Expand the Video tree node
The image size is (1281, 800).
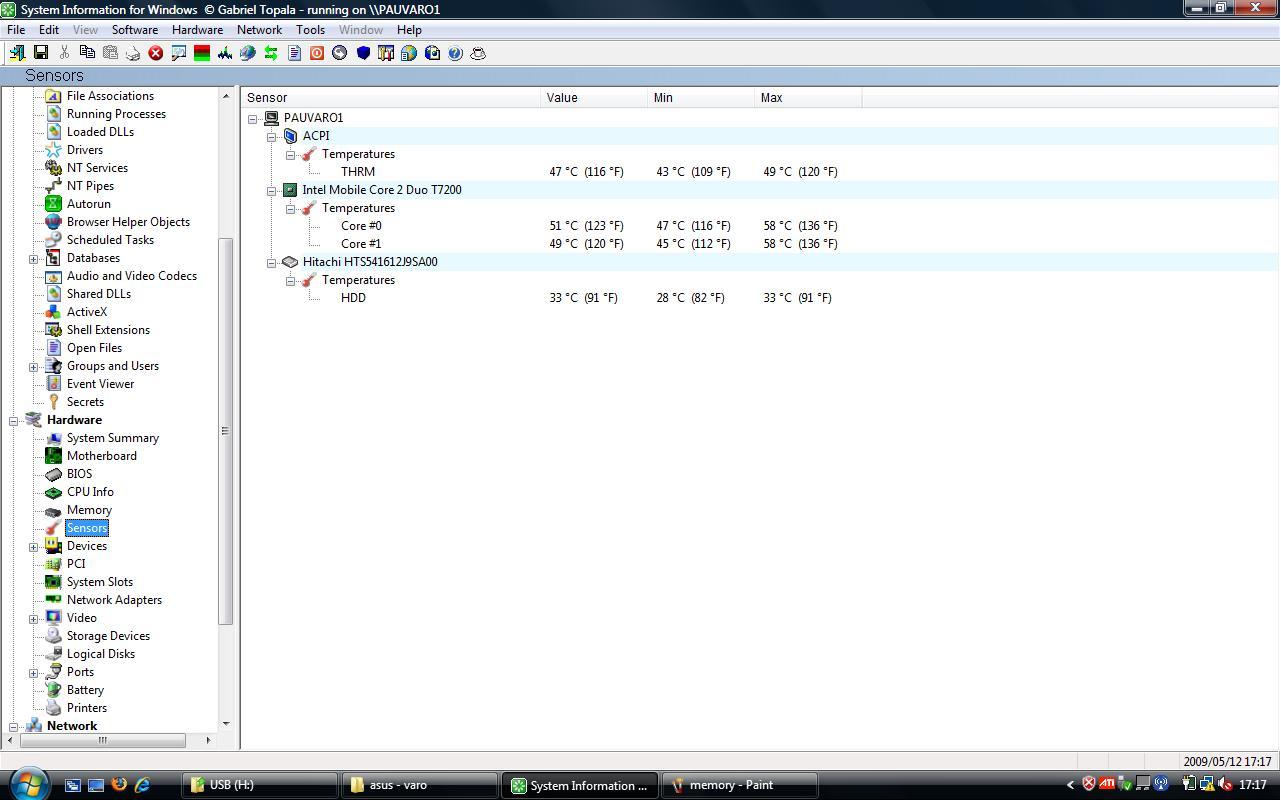33,618
